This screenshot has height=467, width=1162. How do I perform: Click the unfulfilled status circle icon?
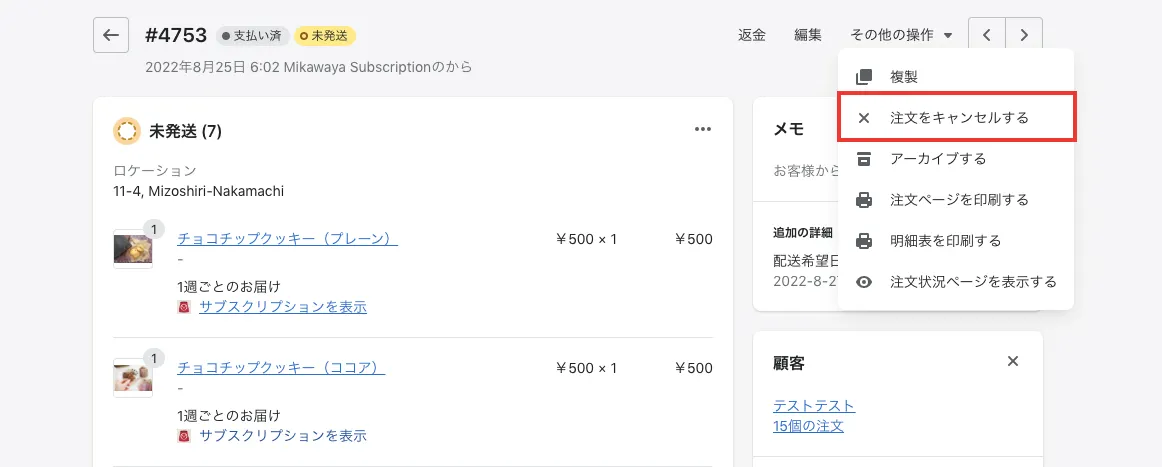click(127, 131)
